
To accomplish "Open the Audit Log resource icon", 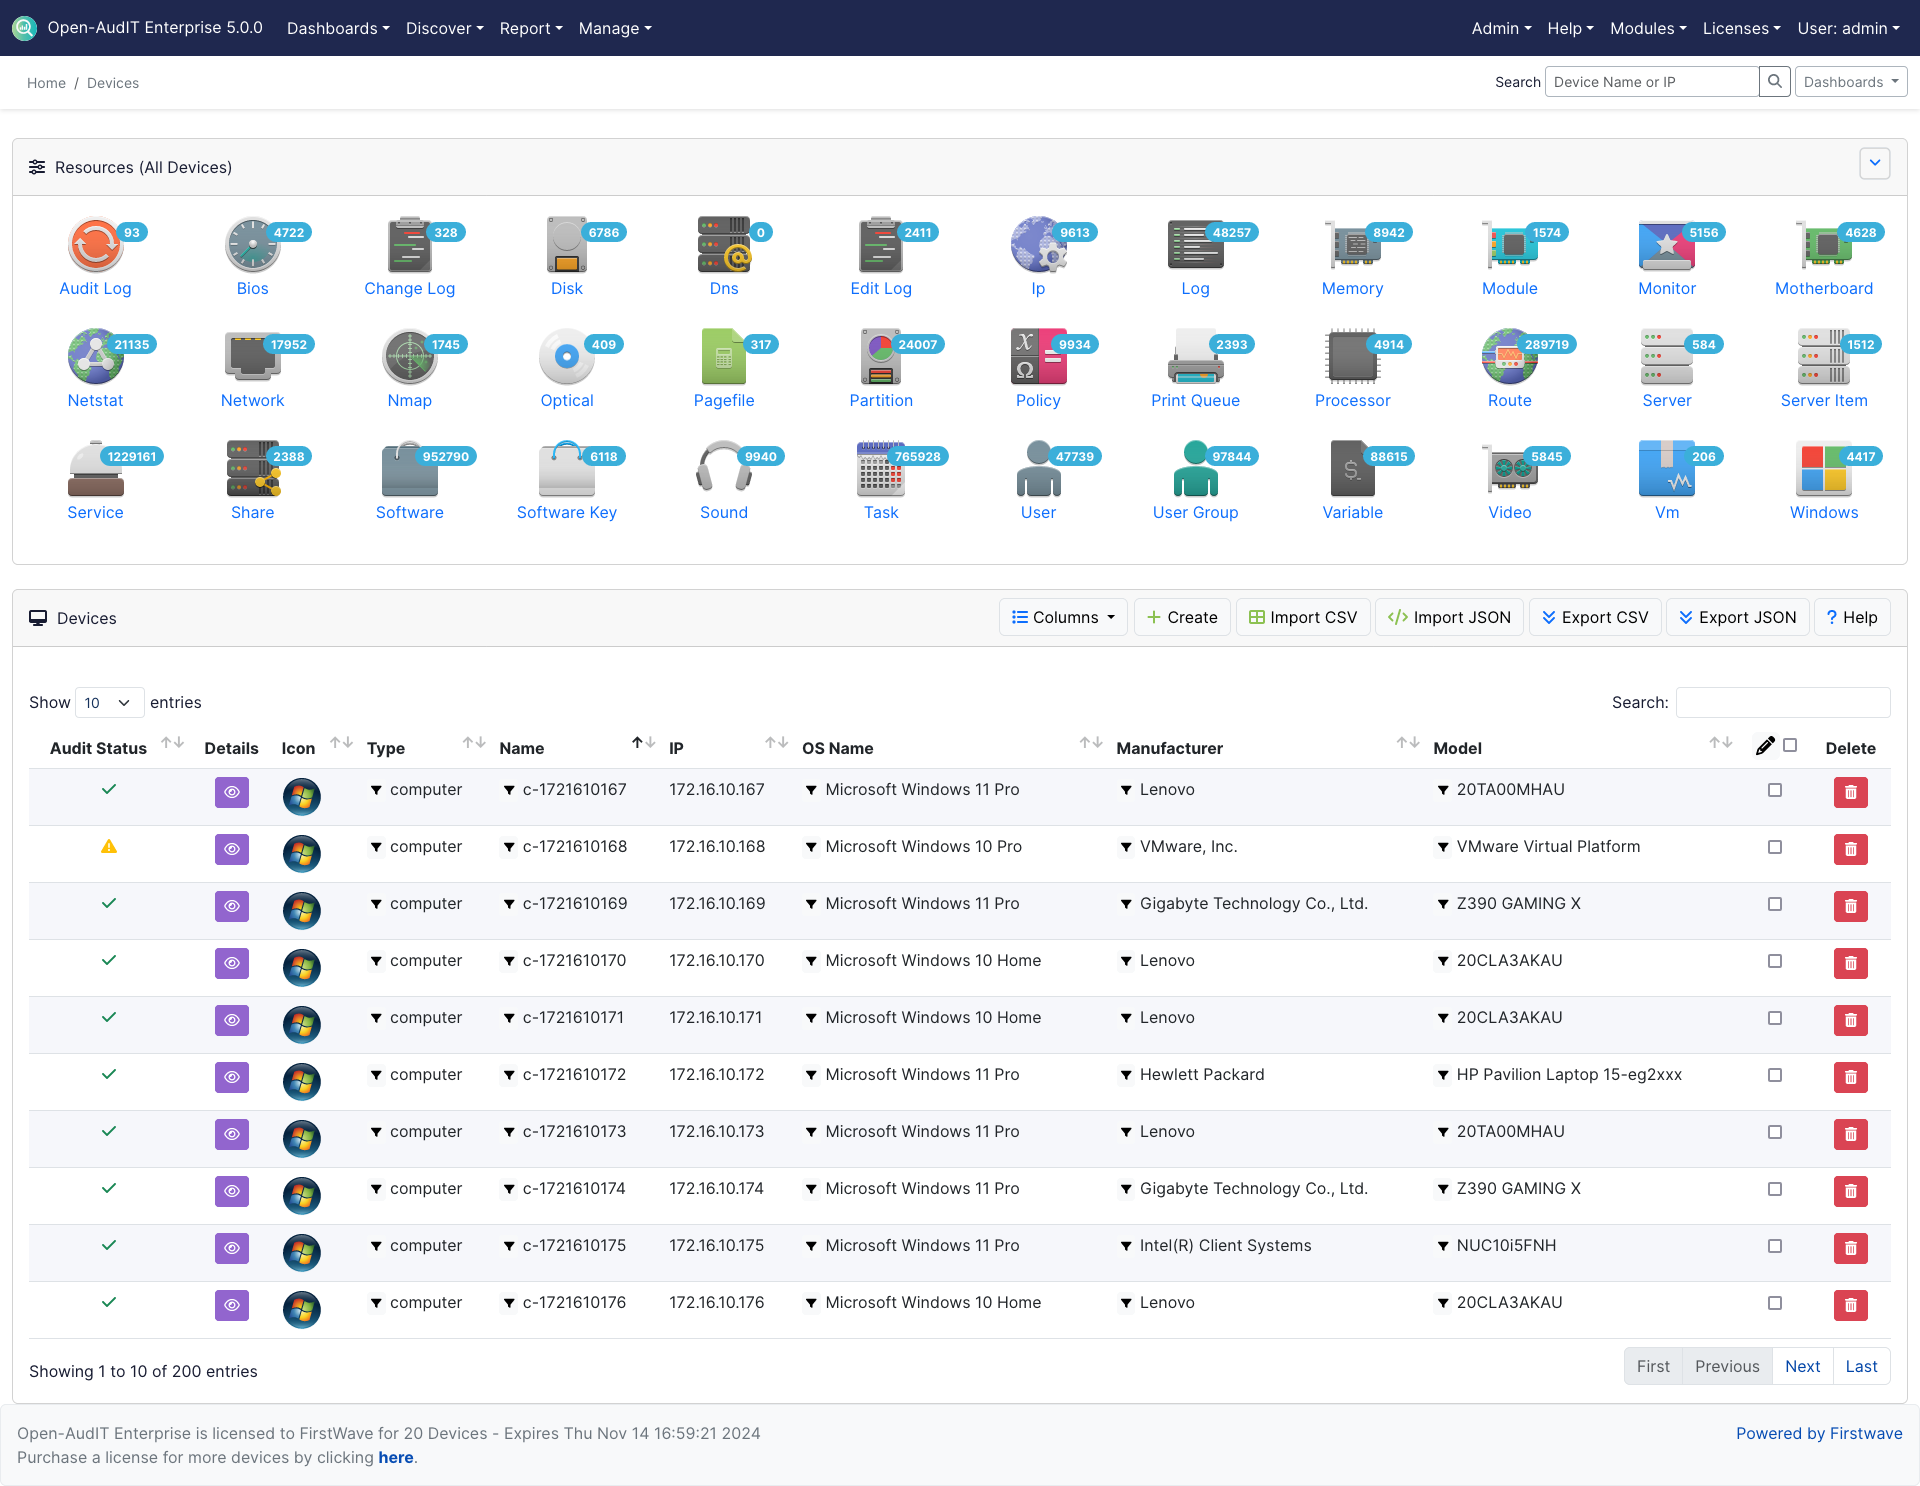I will 96,245.
